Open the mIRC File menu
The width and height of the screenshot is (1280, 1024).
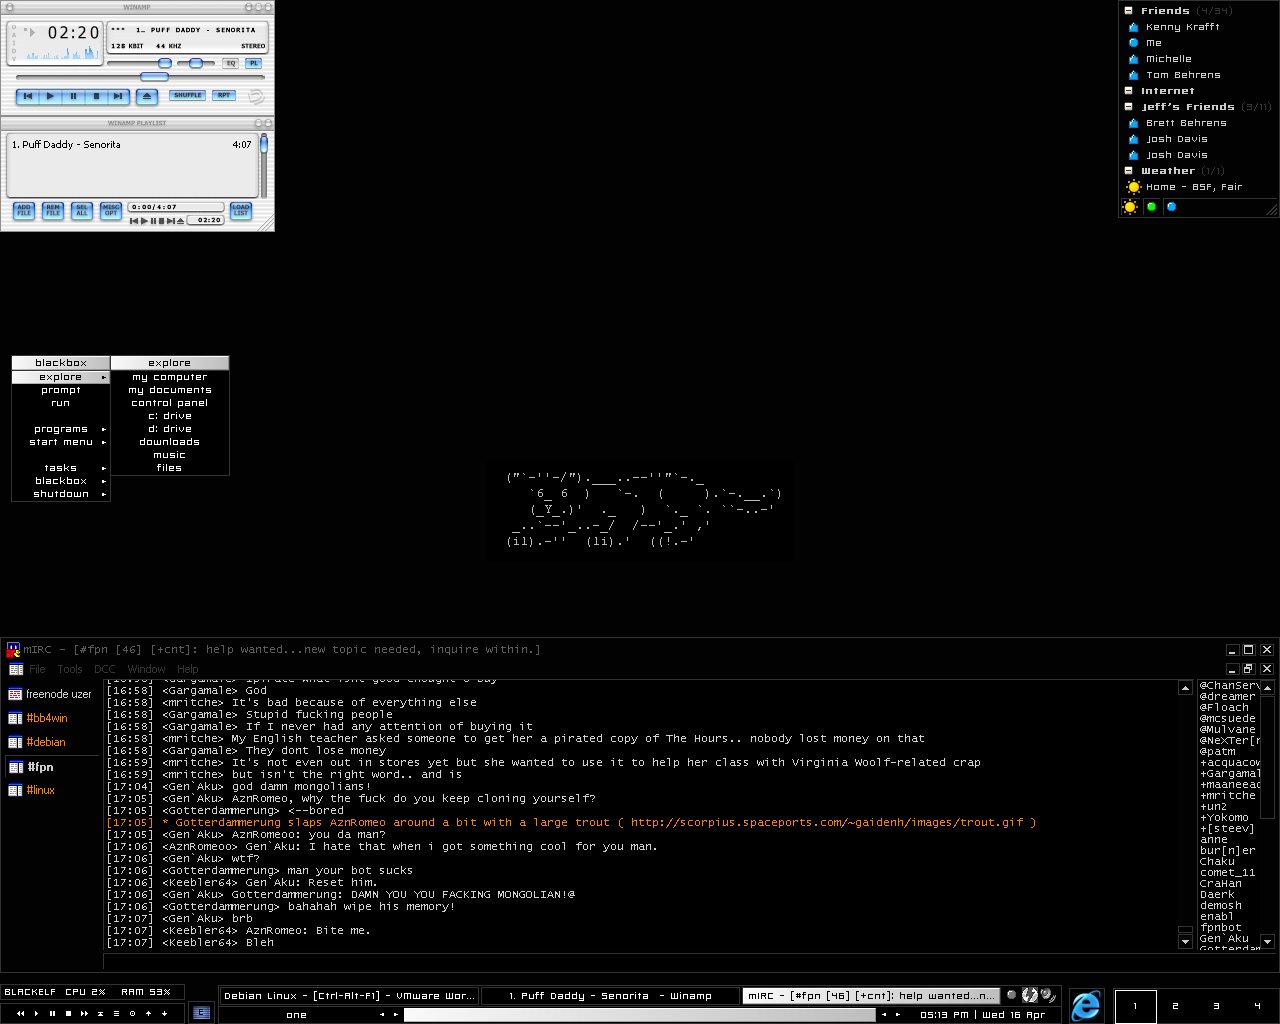[x=37, y=669]
